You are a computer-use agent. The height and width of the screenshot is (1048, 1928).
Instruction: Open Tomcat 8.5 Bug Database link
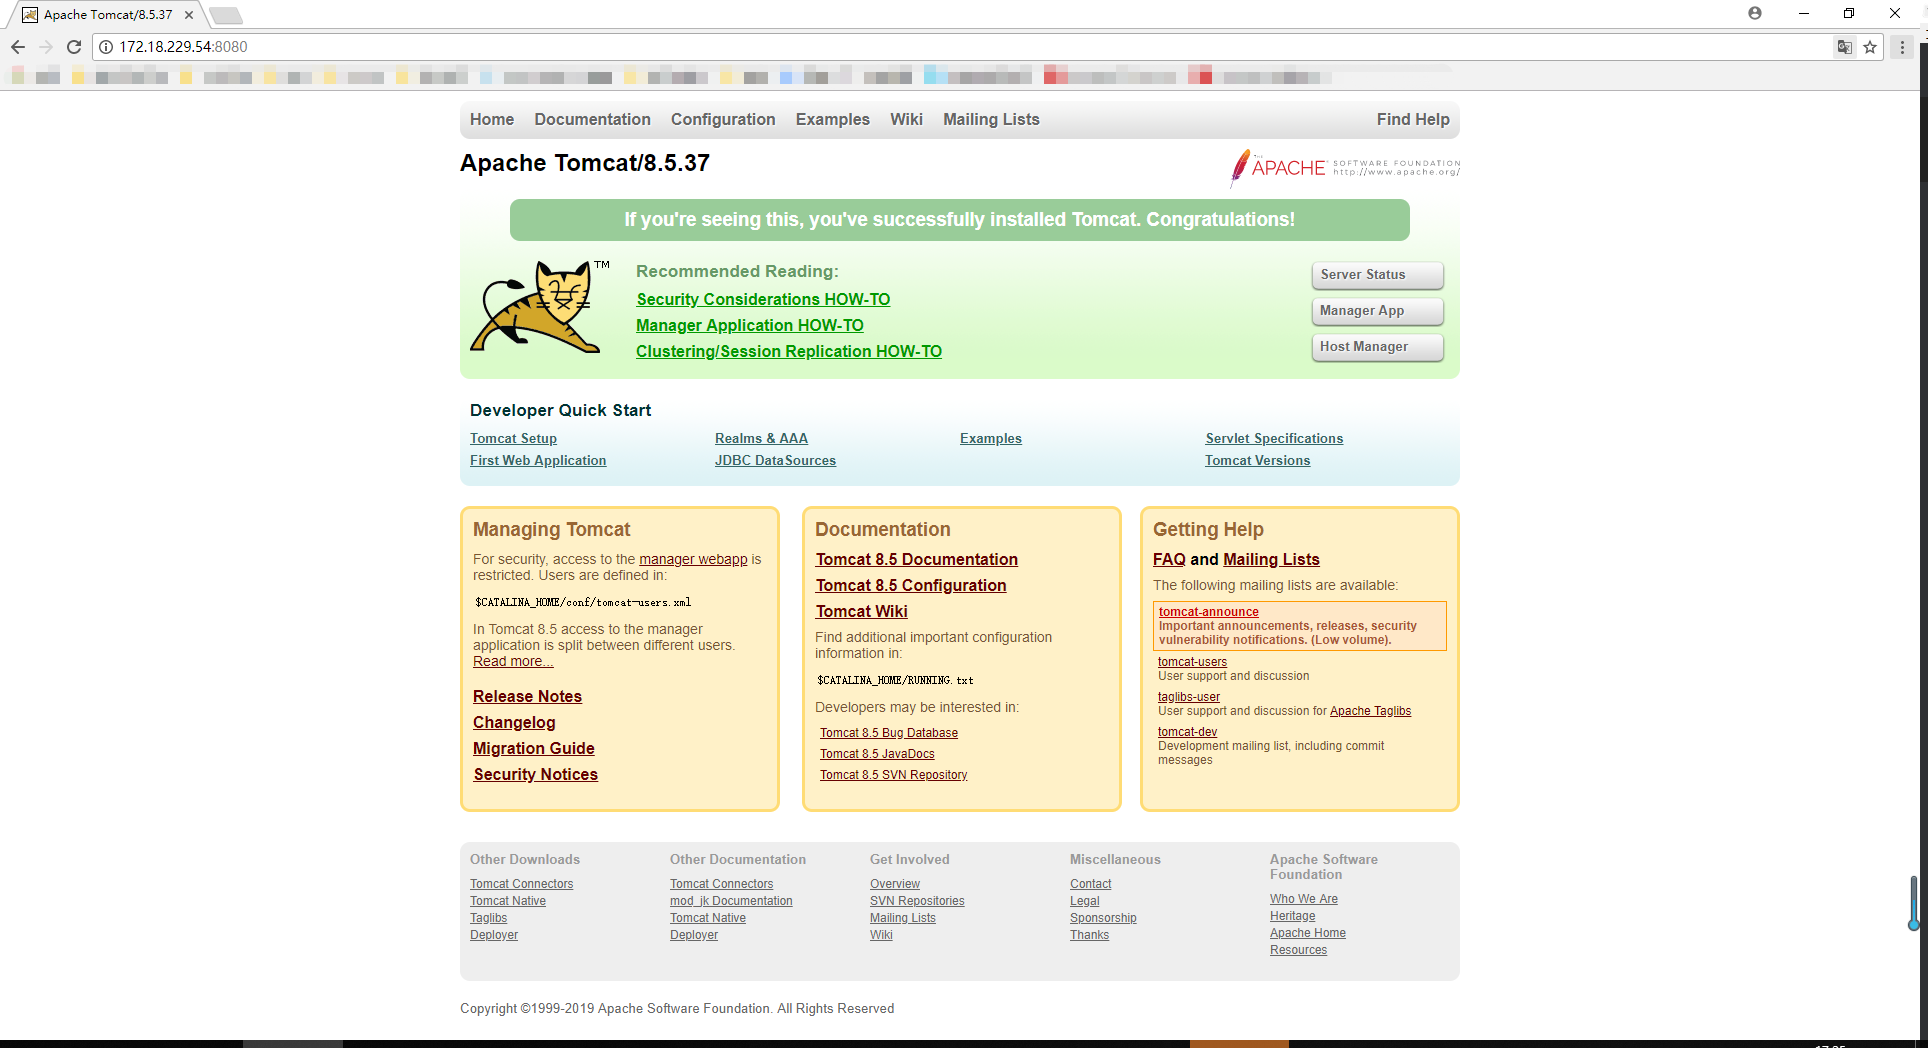coord(889,733)
